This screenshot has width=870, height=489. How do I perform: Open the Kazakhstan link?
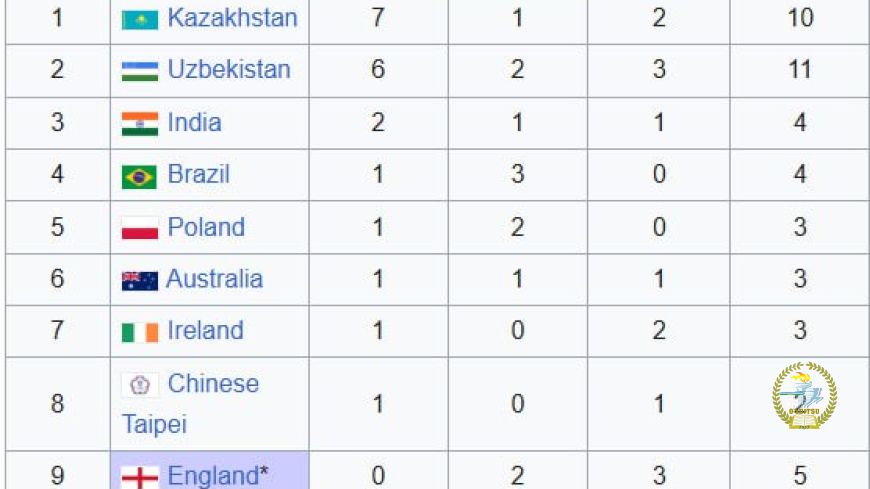click(232, 18)
